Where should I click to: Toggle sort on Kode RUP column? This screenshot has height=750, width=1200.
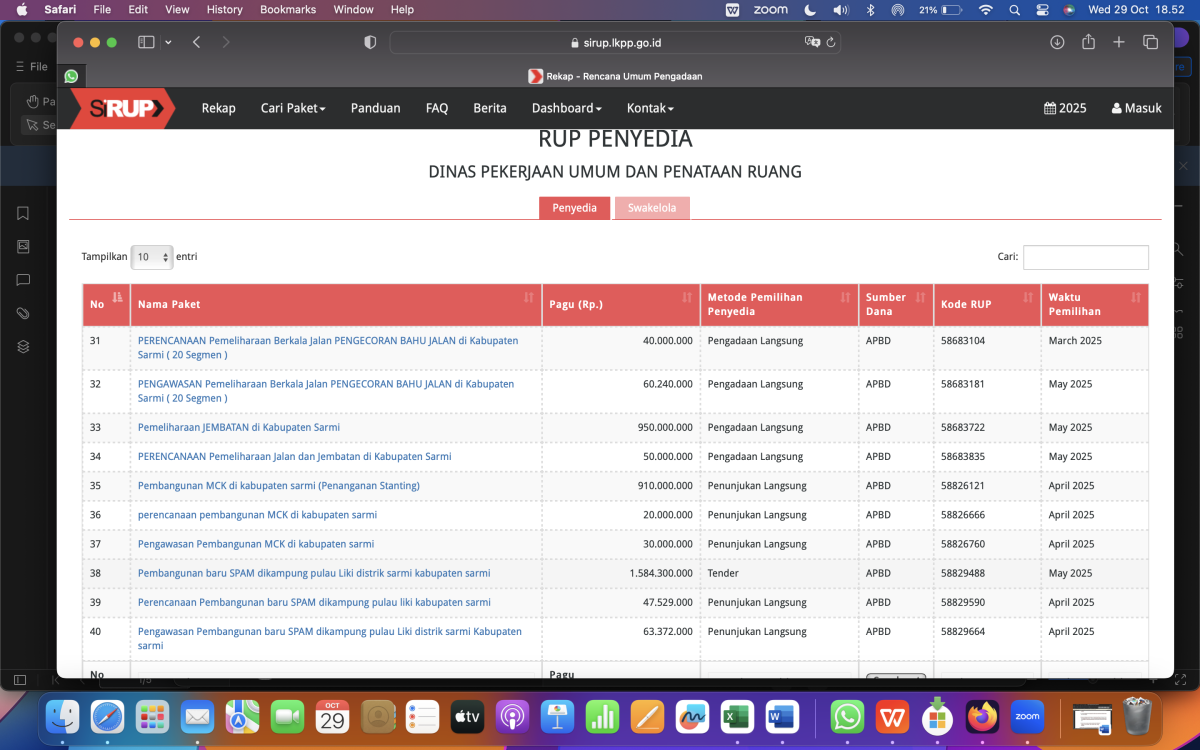[x=986, y=304]
